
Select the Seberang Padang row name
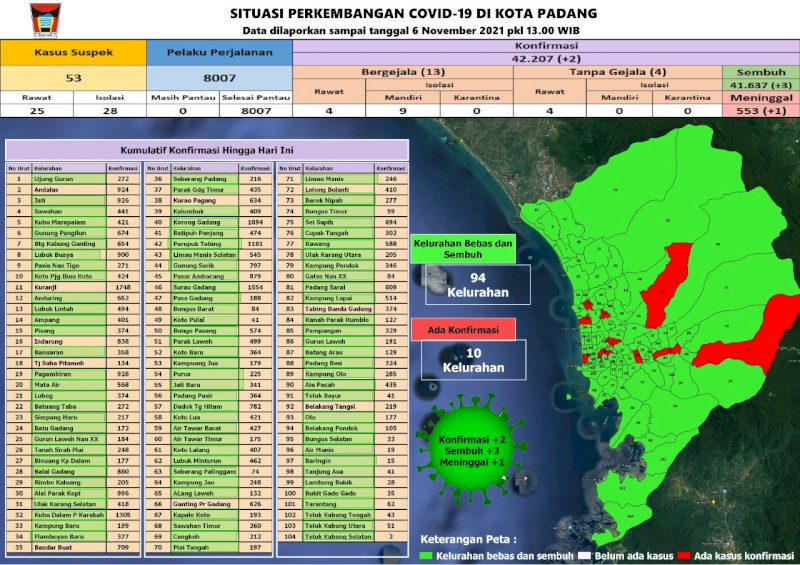pos(205,179)
